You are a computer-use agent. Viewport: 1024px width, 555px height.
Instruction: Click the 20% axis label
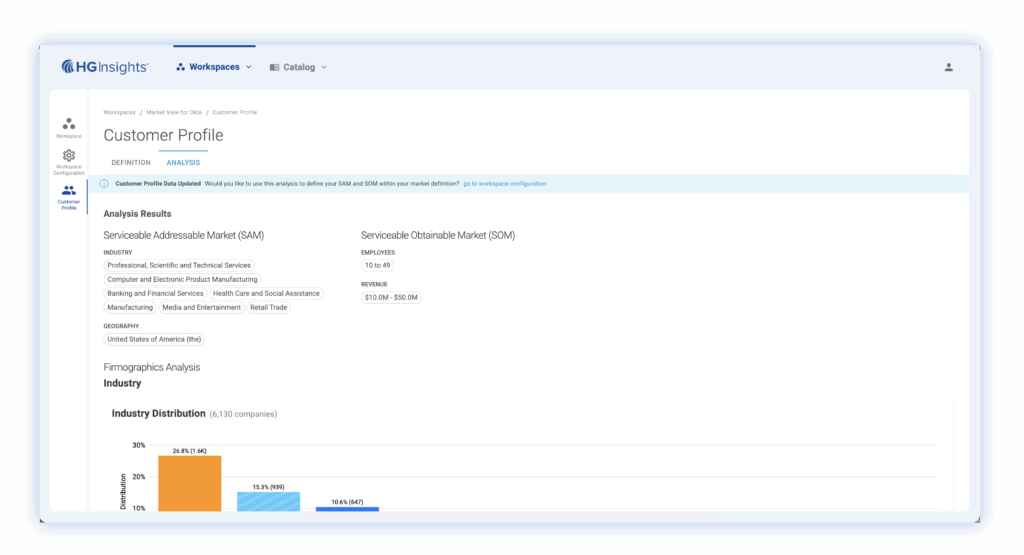coord(138,477)
